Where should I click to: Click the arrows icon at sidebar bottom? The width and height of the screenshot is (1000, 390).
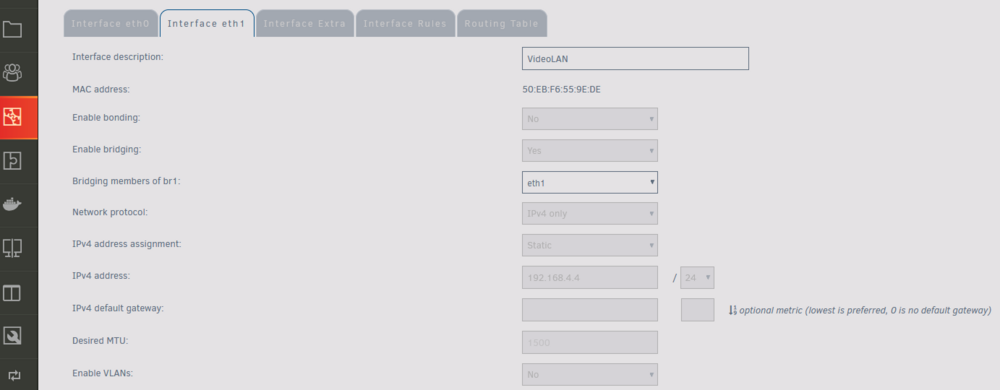pyautogui.click(x=13, y=375)
